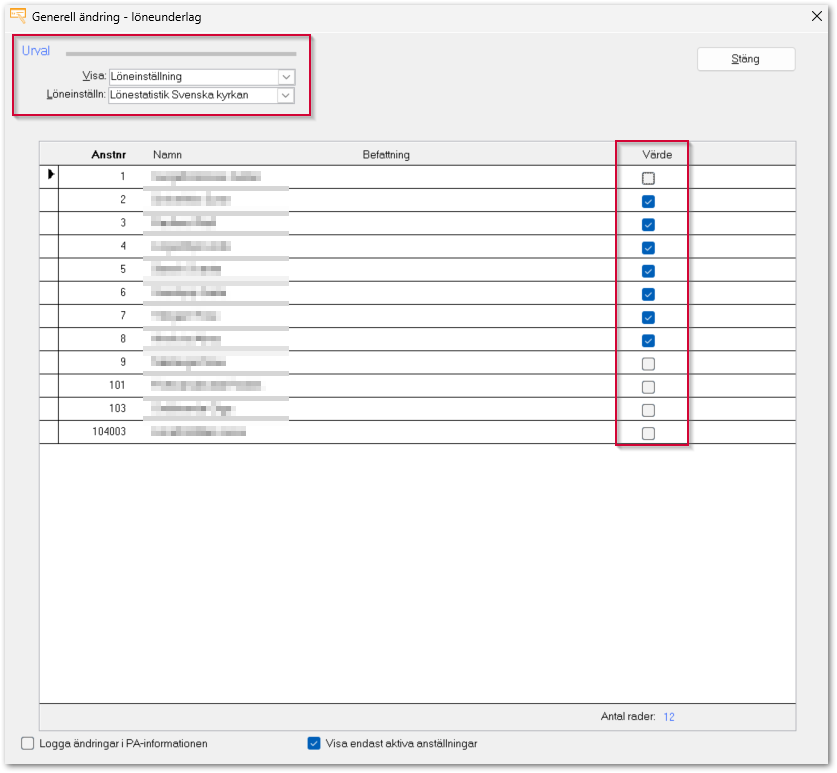Open the Visa dropdown arrow
The width and height of the screenshot is (837, 773).
click(x=286, y=77)
